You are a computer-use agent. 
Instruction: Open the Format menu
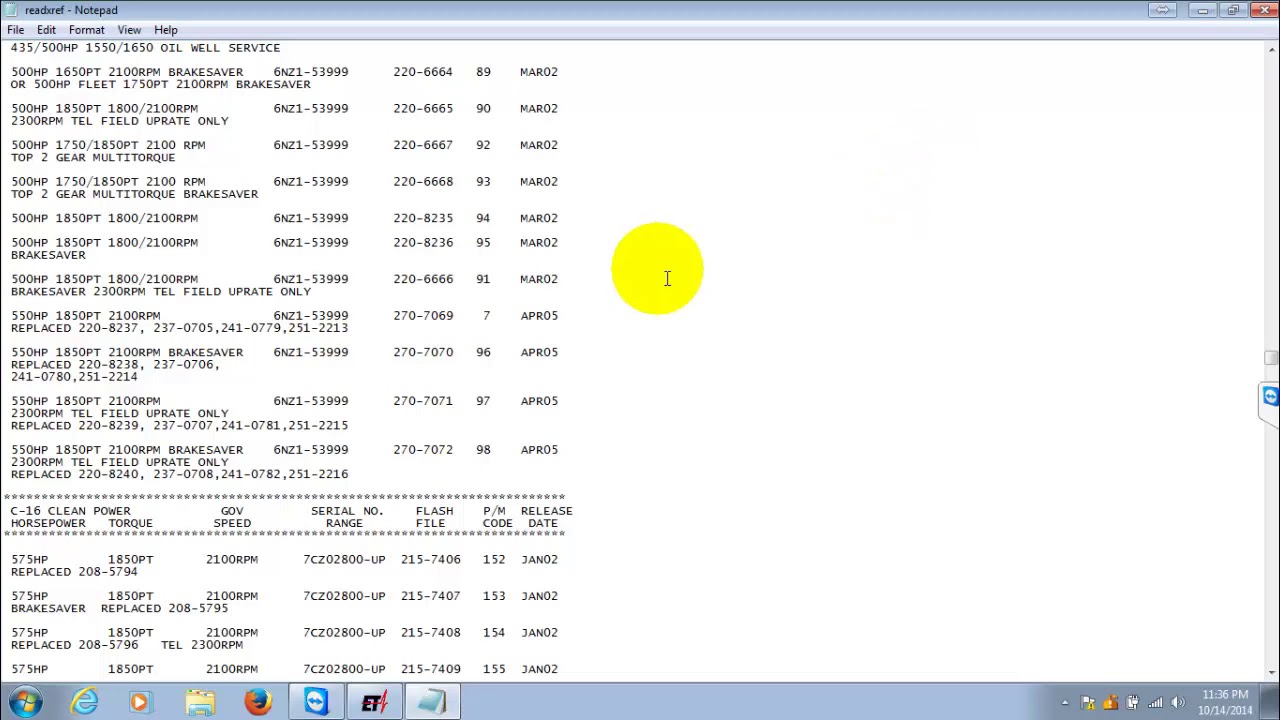point(86,30)
